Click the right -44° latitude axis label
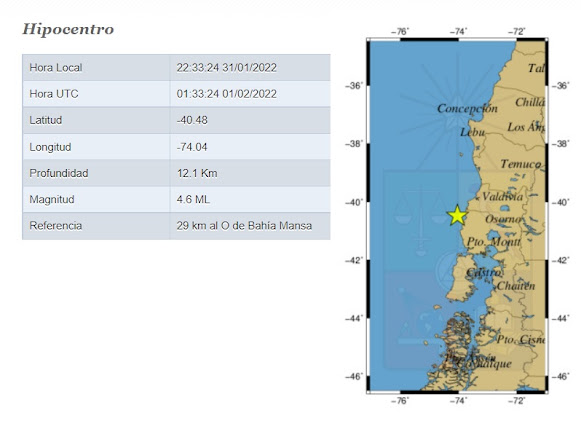Viewport: 581px width, 437px height. coord(561,318)
